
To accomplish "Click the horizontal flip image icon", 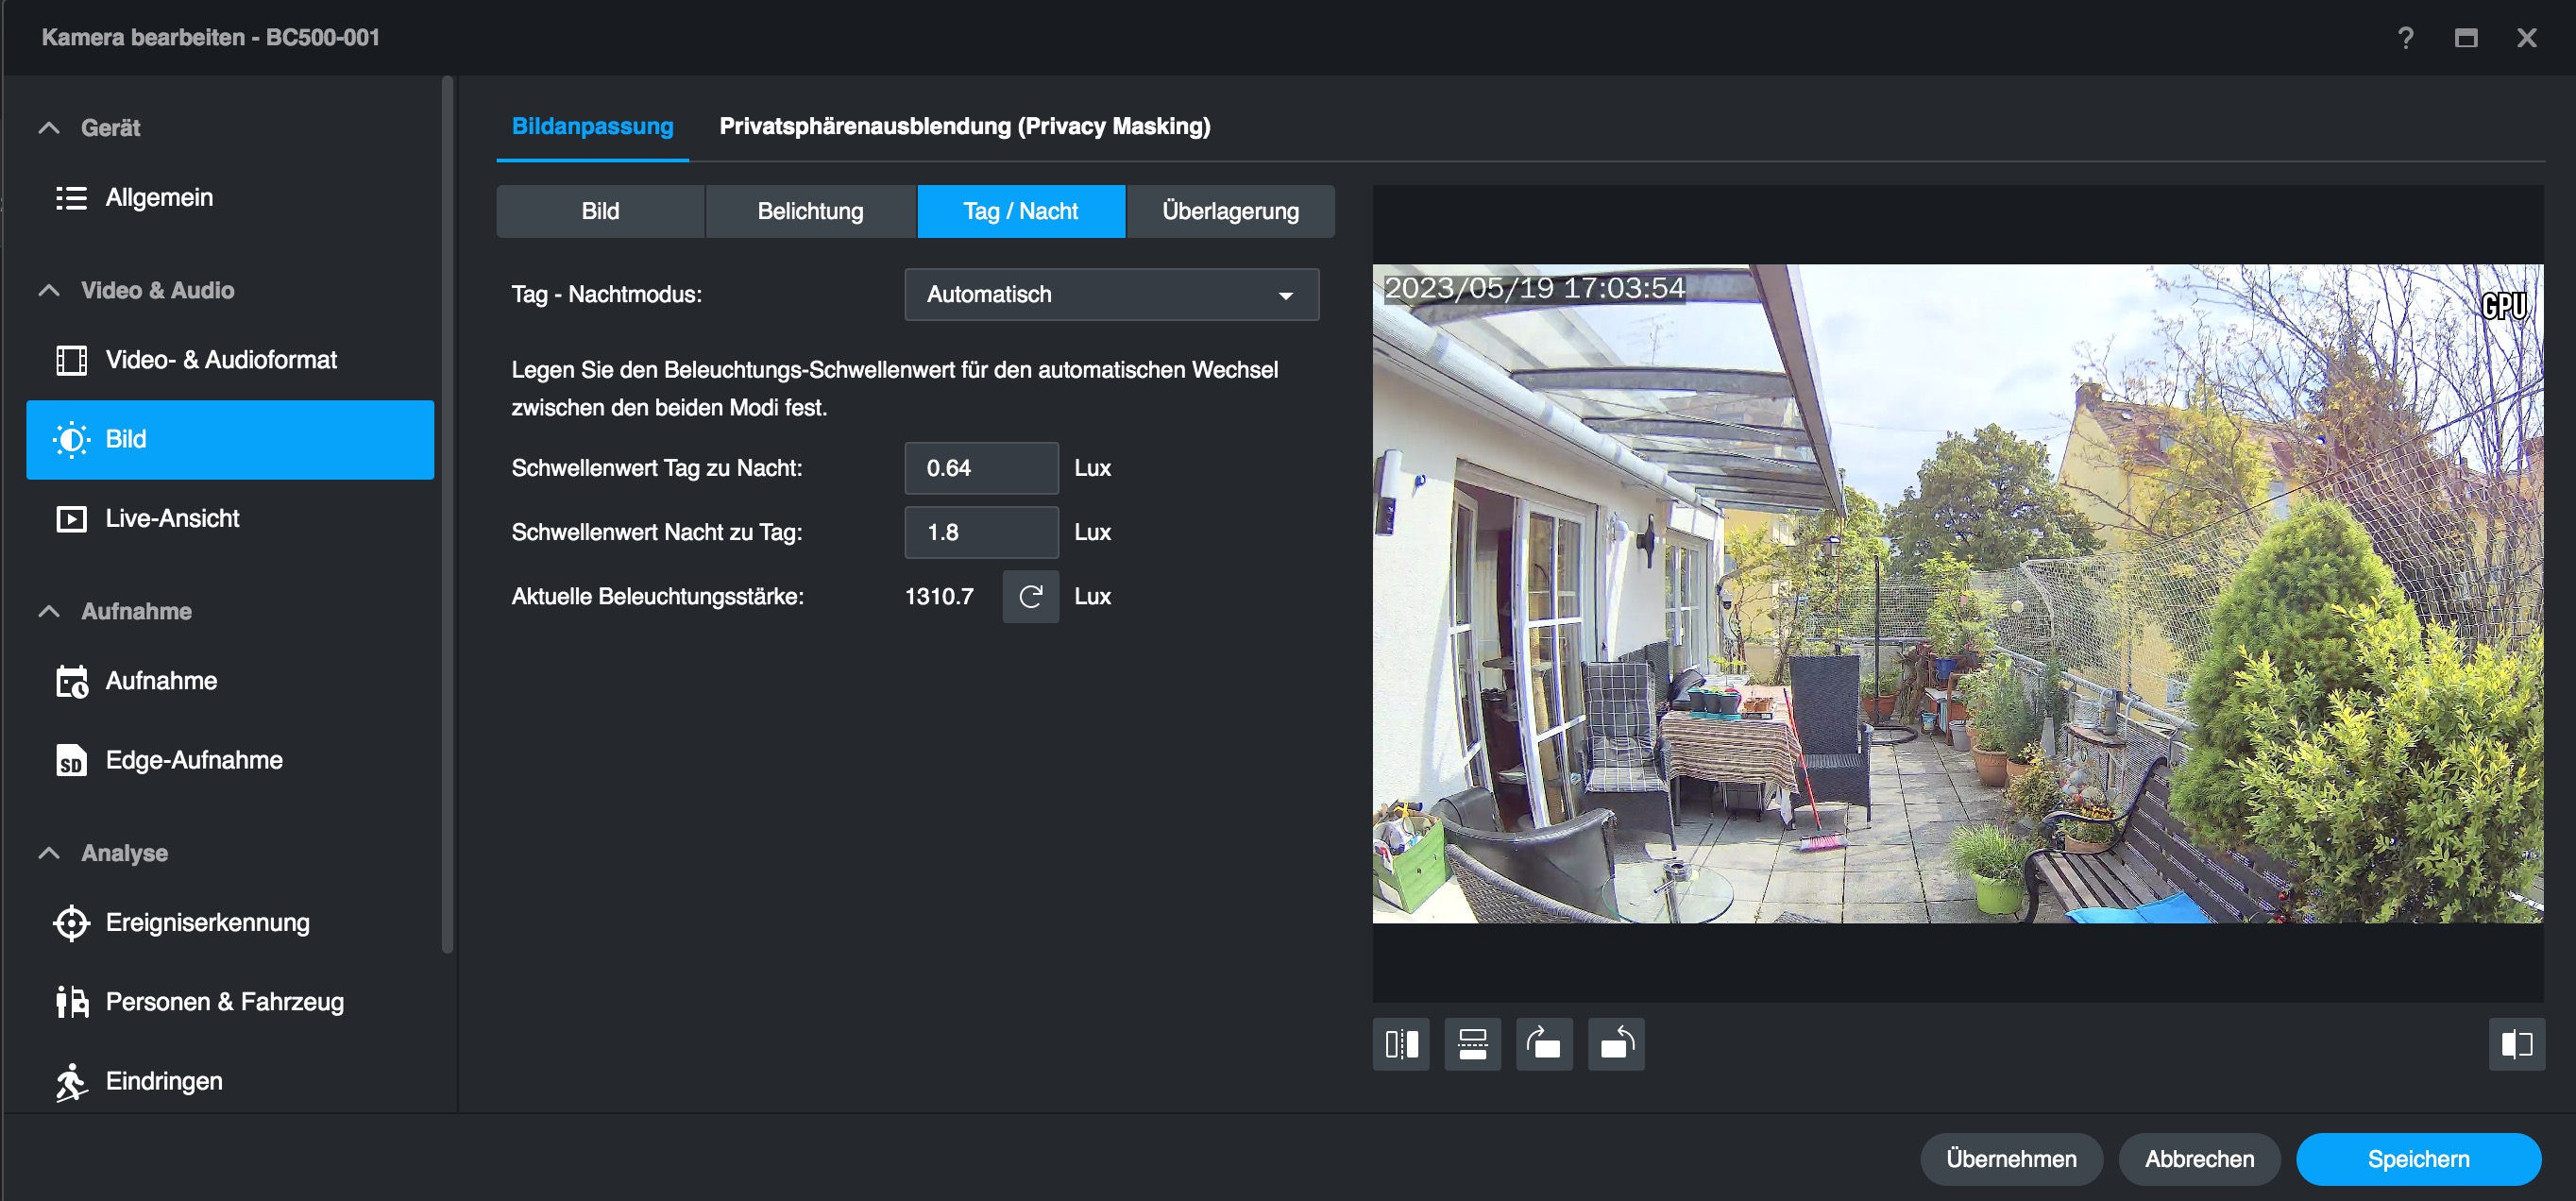I will [x=1401, y=1044].
